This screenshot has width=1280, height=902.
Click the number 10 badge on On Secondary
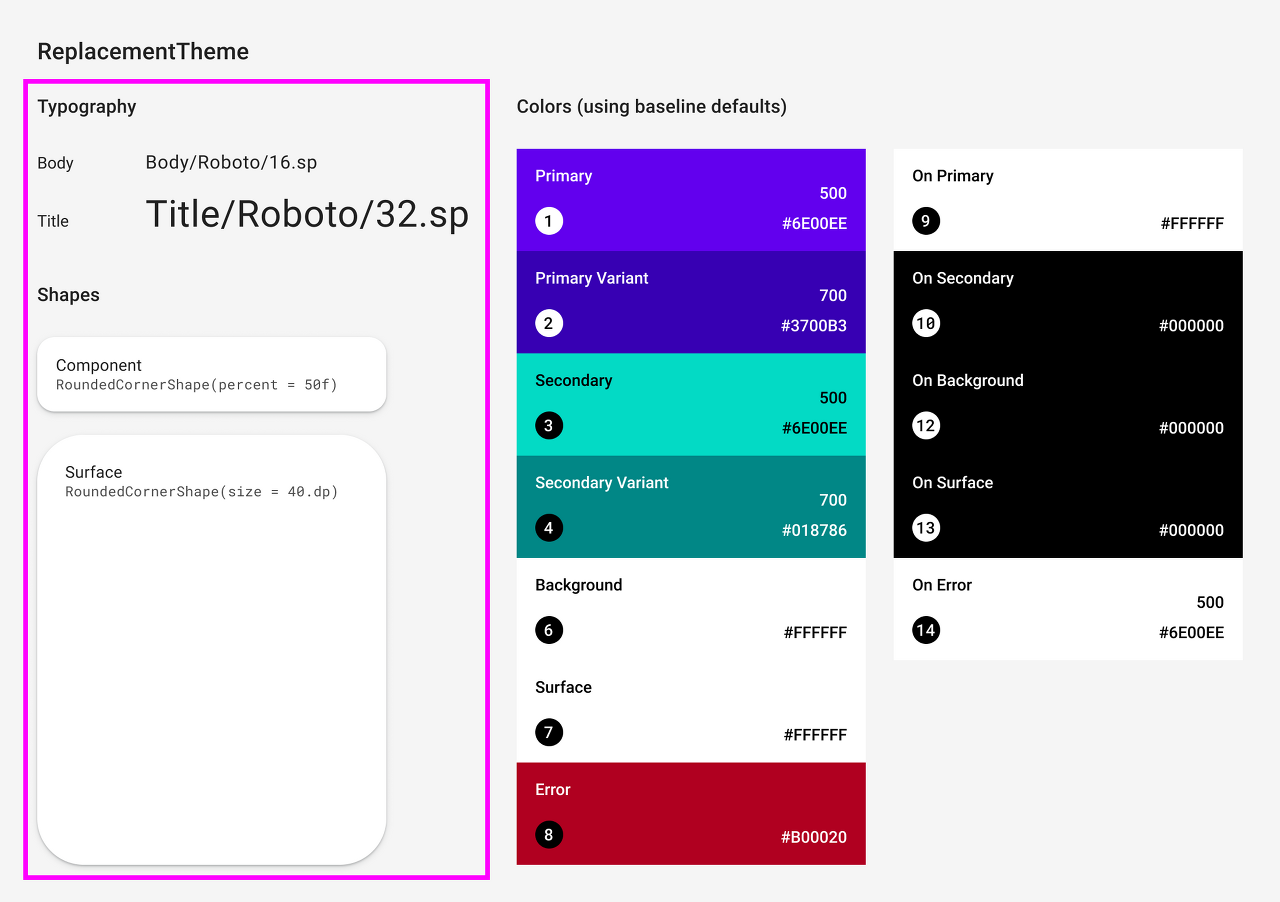coord(926,323)
